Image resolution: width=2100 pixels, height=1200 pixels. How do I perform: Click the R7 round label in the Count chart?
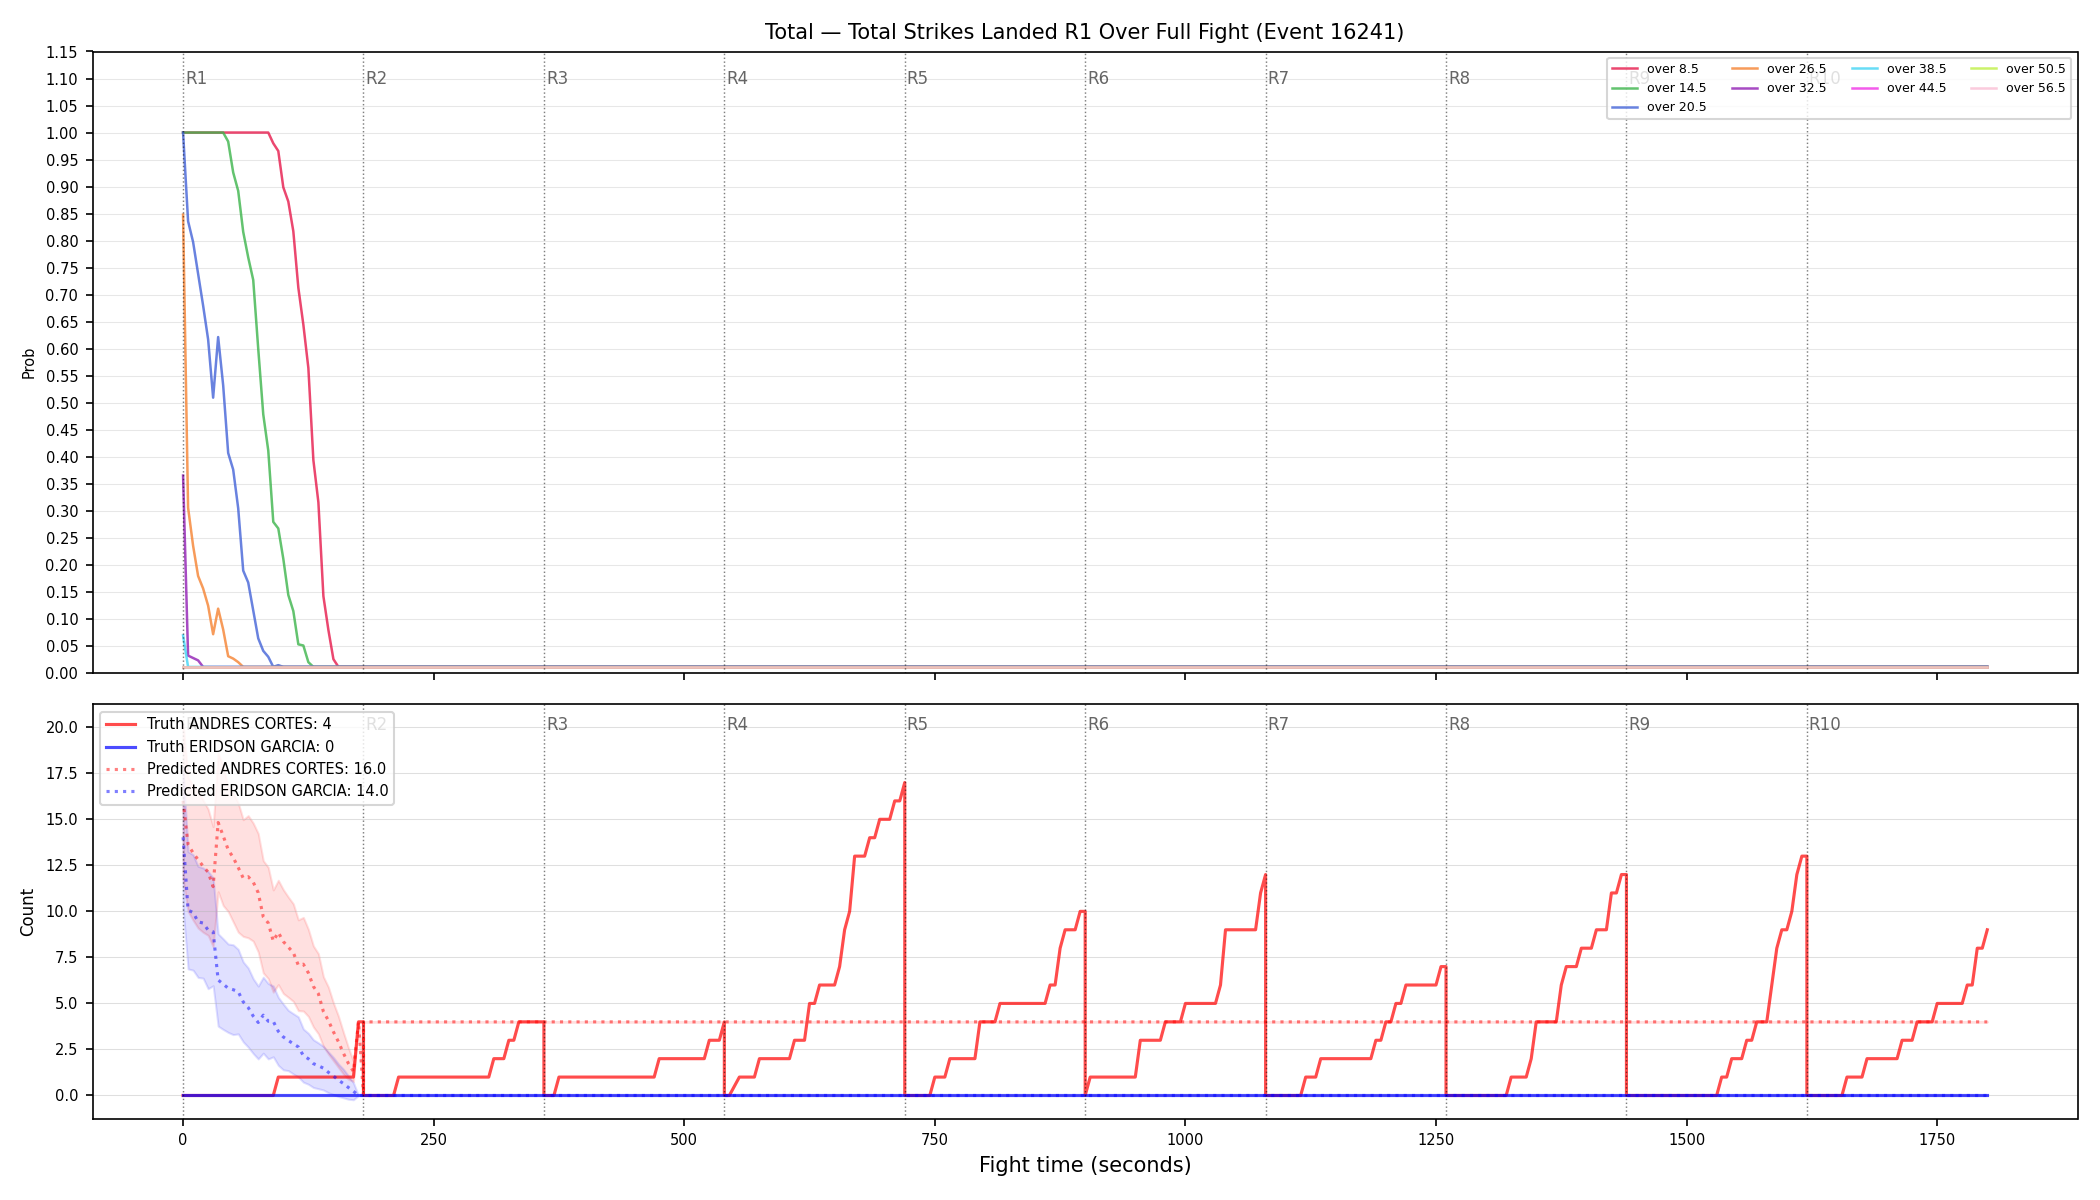[x=1278, y=724]
